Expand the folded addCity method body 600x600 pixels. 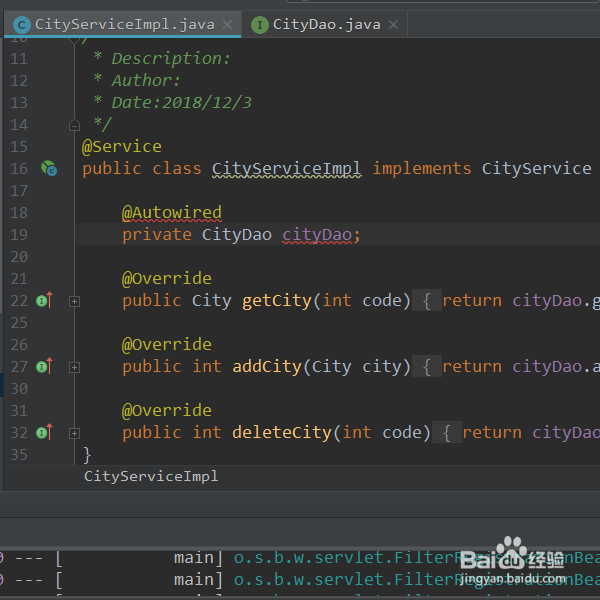74,367
